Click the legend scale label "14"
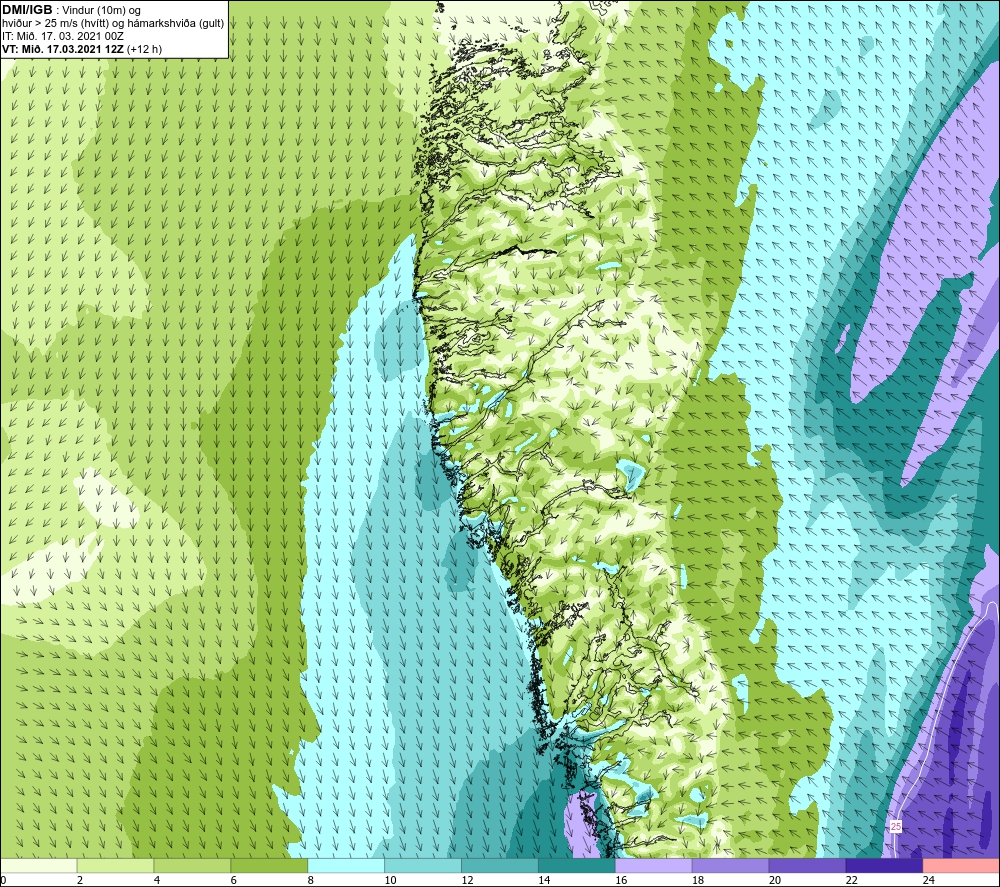This screenshot has width=1000, height=887. (x=544, y=880)
